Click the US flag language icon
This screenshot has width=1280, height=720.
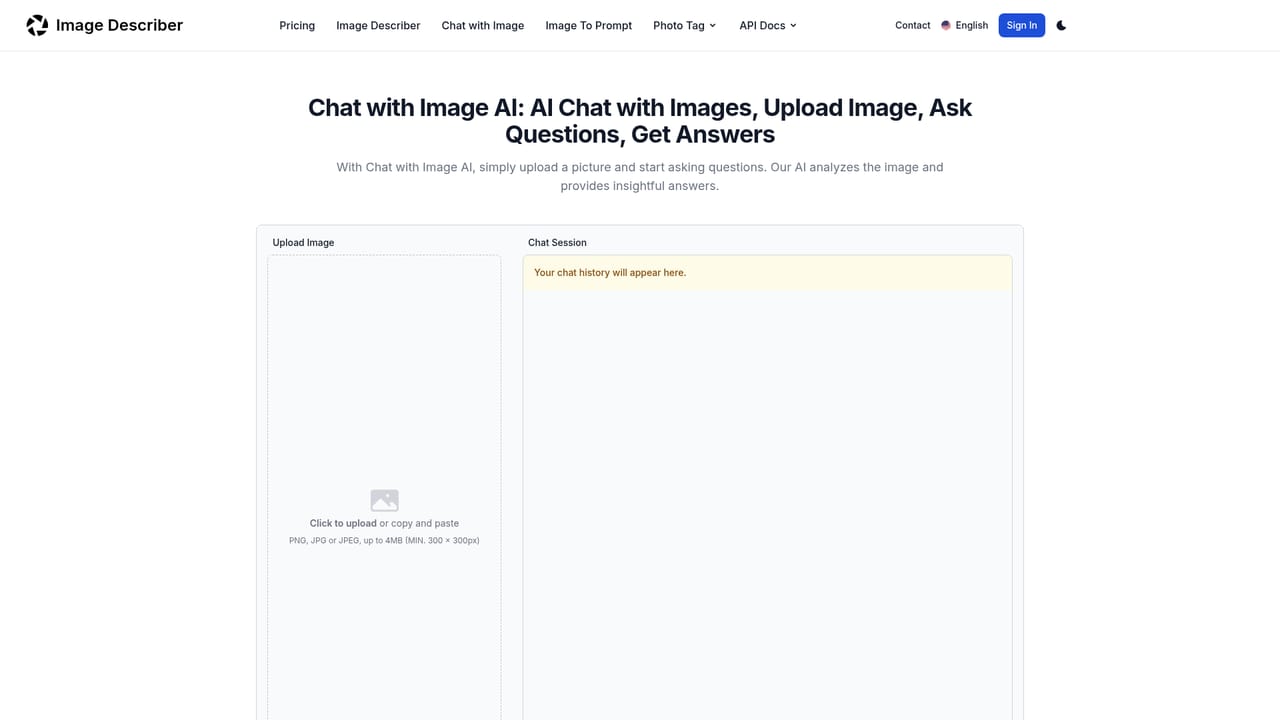[x=946, y=25]
